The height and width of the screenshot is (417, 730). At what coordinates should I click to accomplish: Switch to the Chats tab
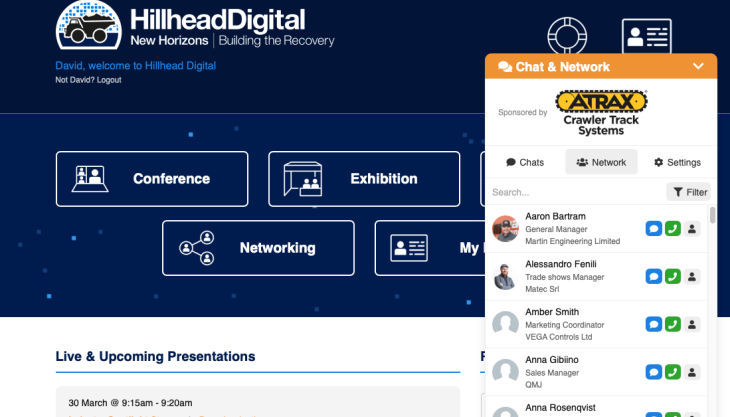click(525, 162)
